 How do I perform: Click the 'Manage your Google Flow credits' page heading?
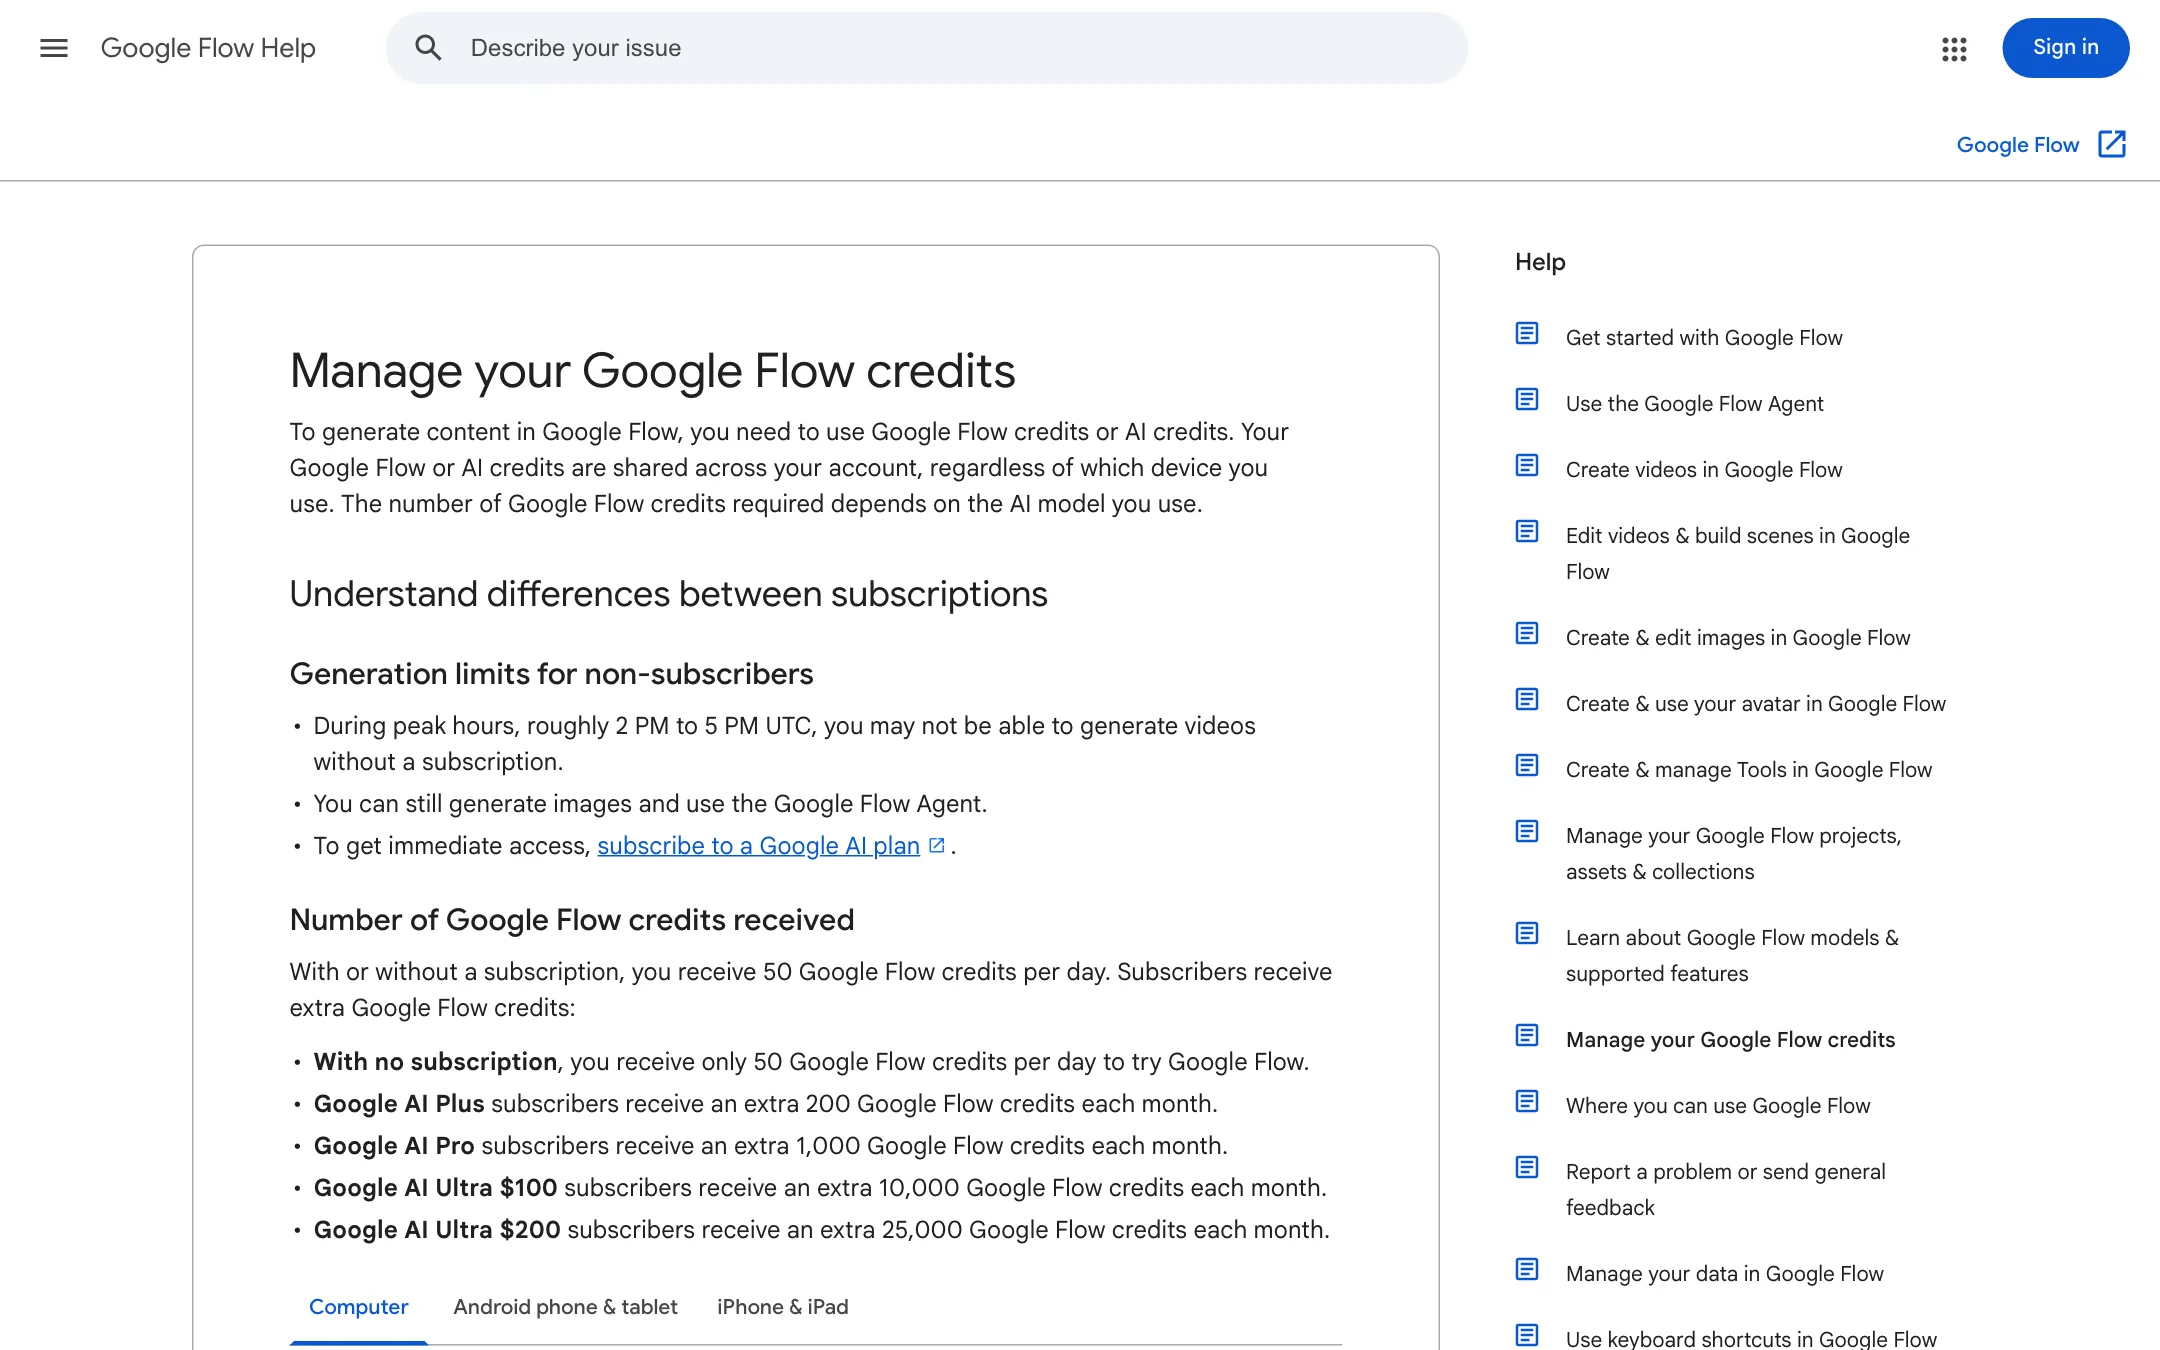(652, 371)
